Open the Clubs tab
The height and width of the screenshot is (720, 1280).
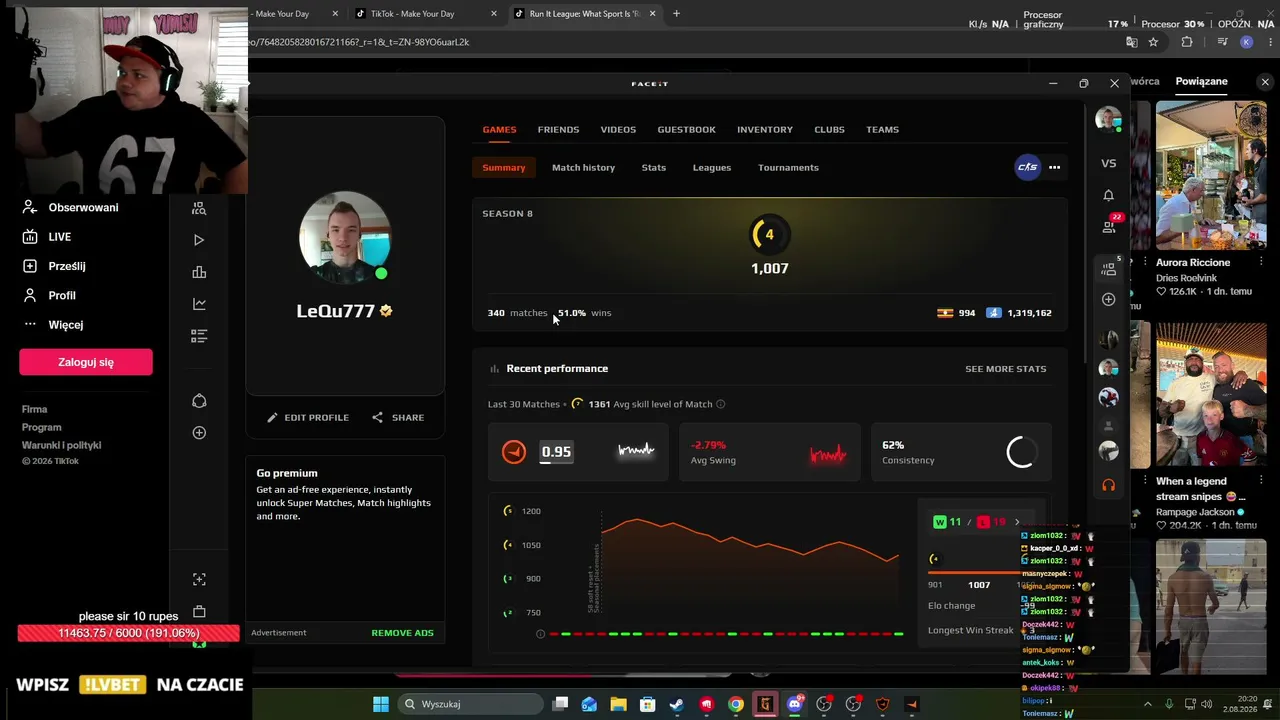(829, 129)
